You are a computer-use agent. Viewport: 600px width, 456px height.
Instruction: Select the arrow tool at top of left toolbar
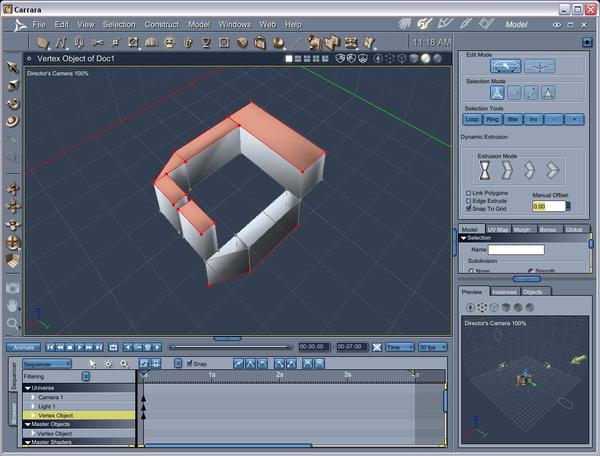13,66
